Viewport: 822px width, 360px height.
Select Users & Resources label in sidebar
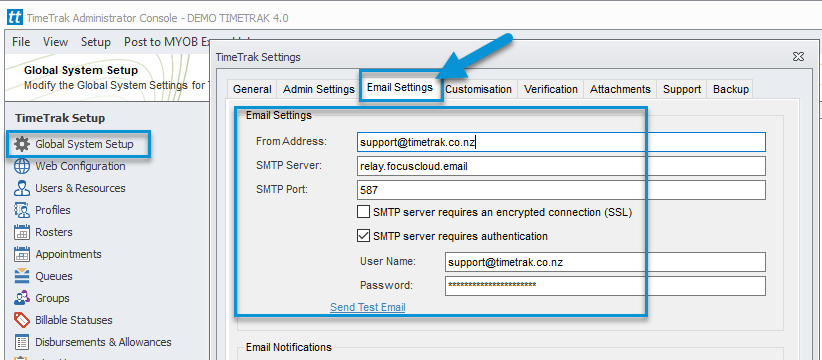tap(80, 188)
